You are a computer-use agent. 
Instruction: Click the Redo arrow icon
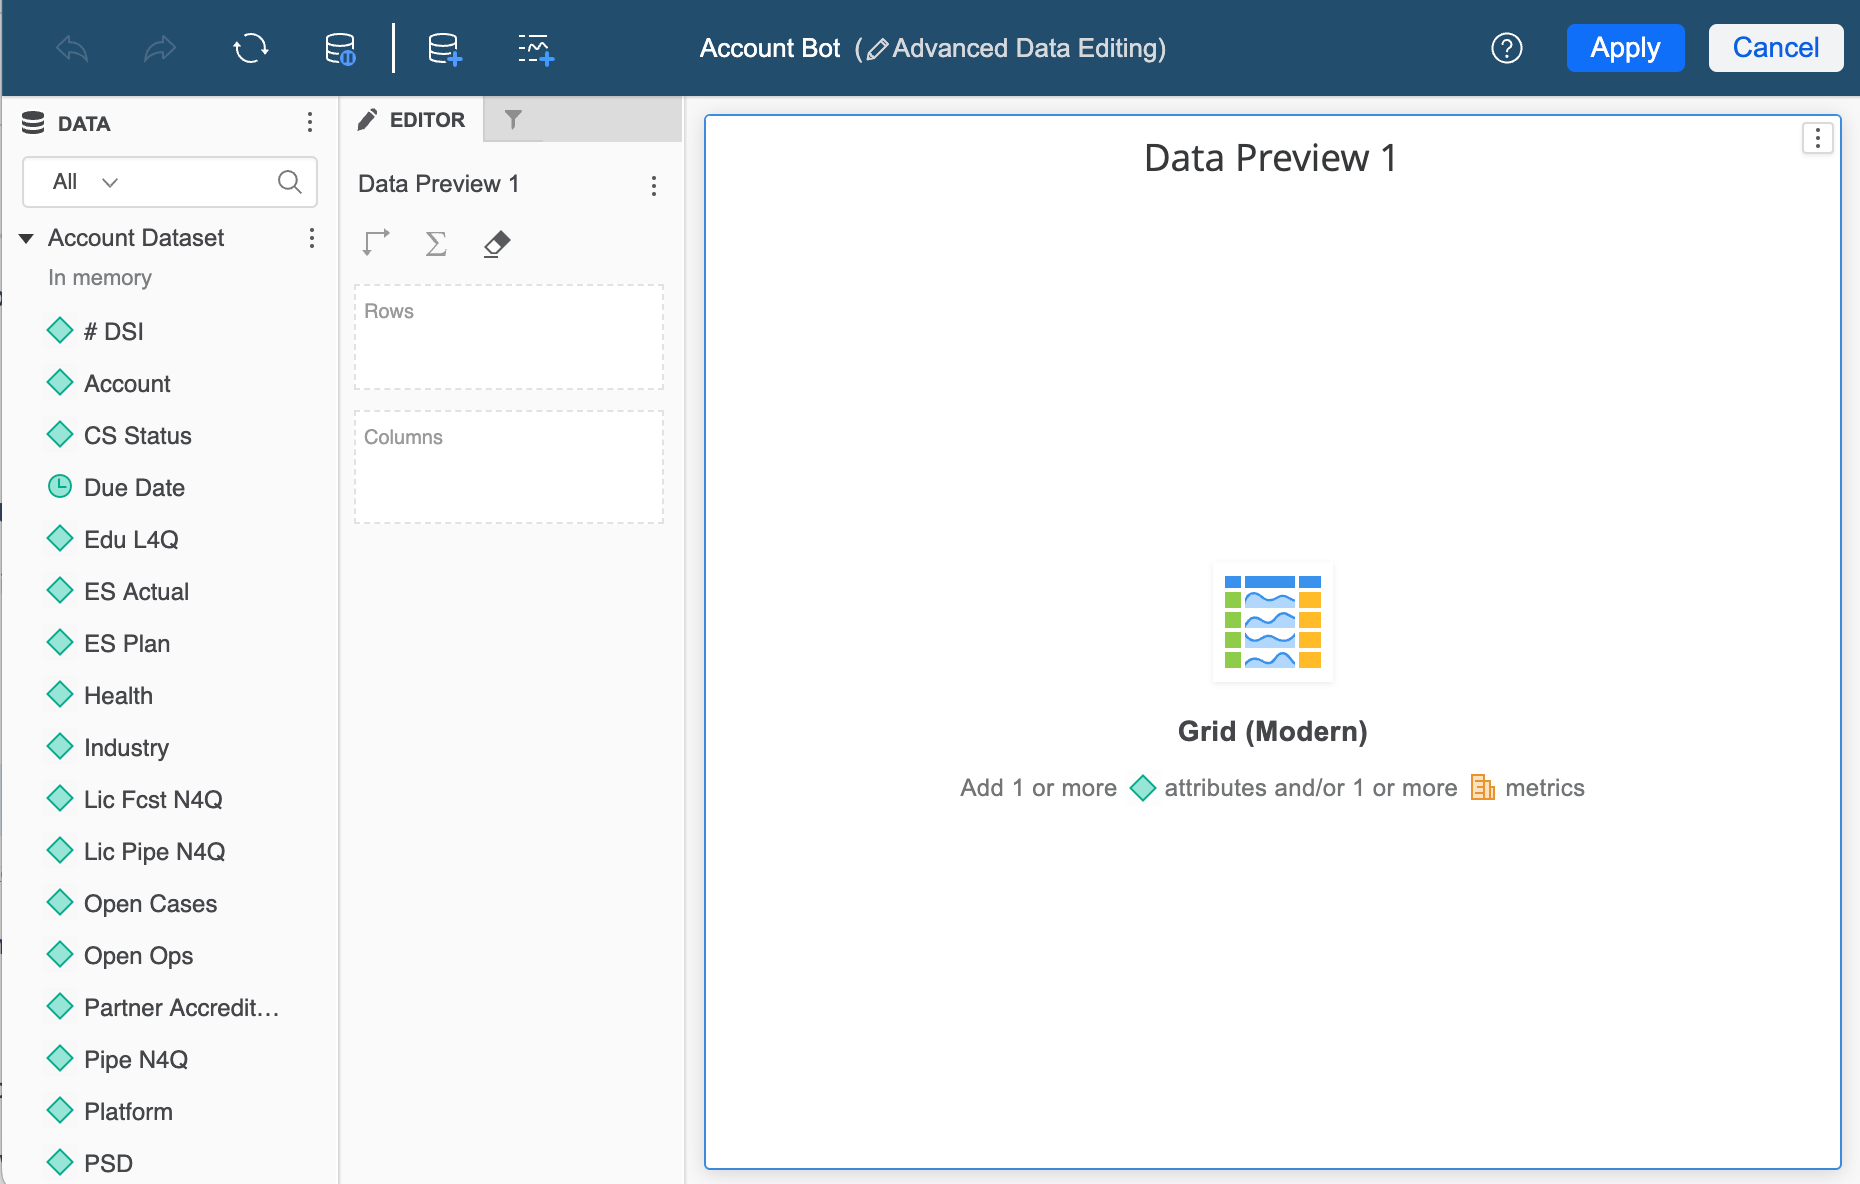160,48
